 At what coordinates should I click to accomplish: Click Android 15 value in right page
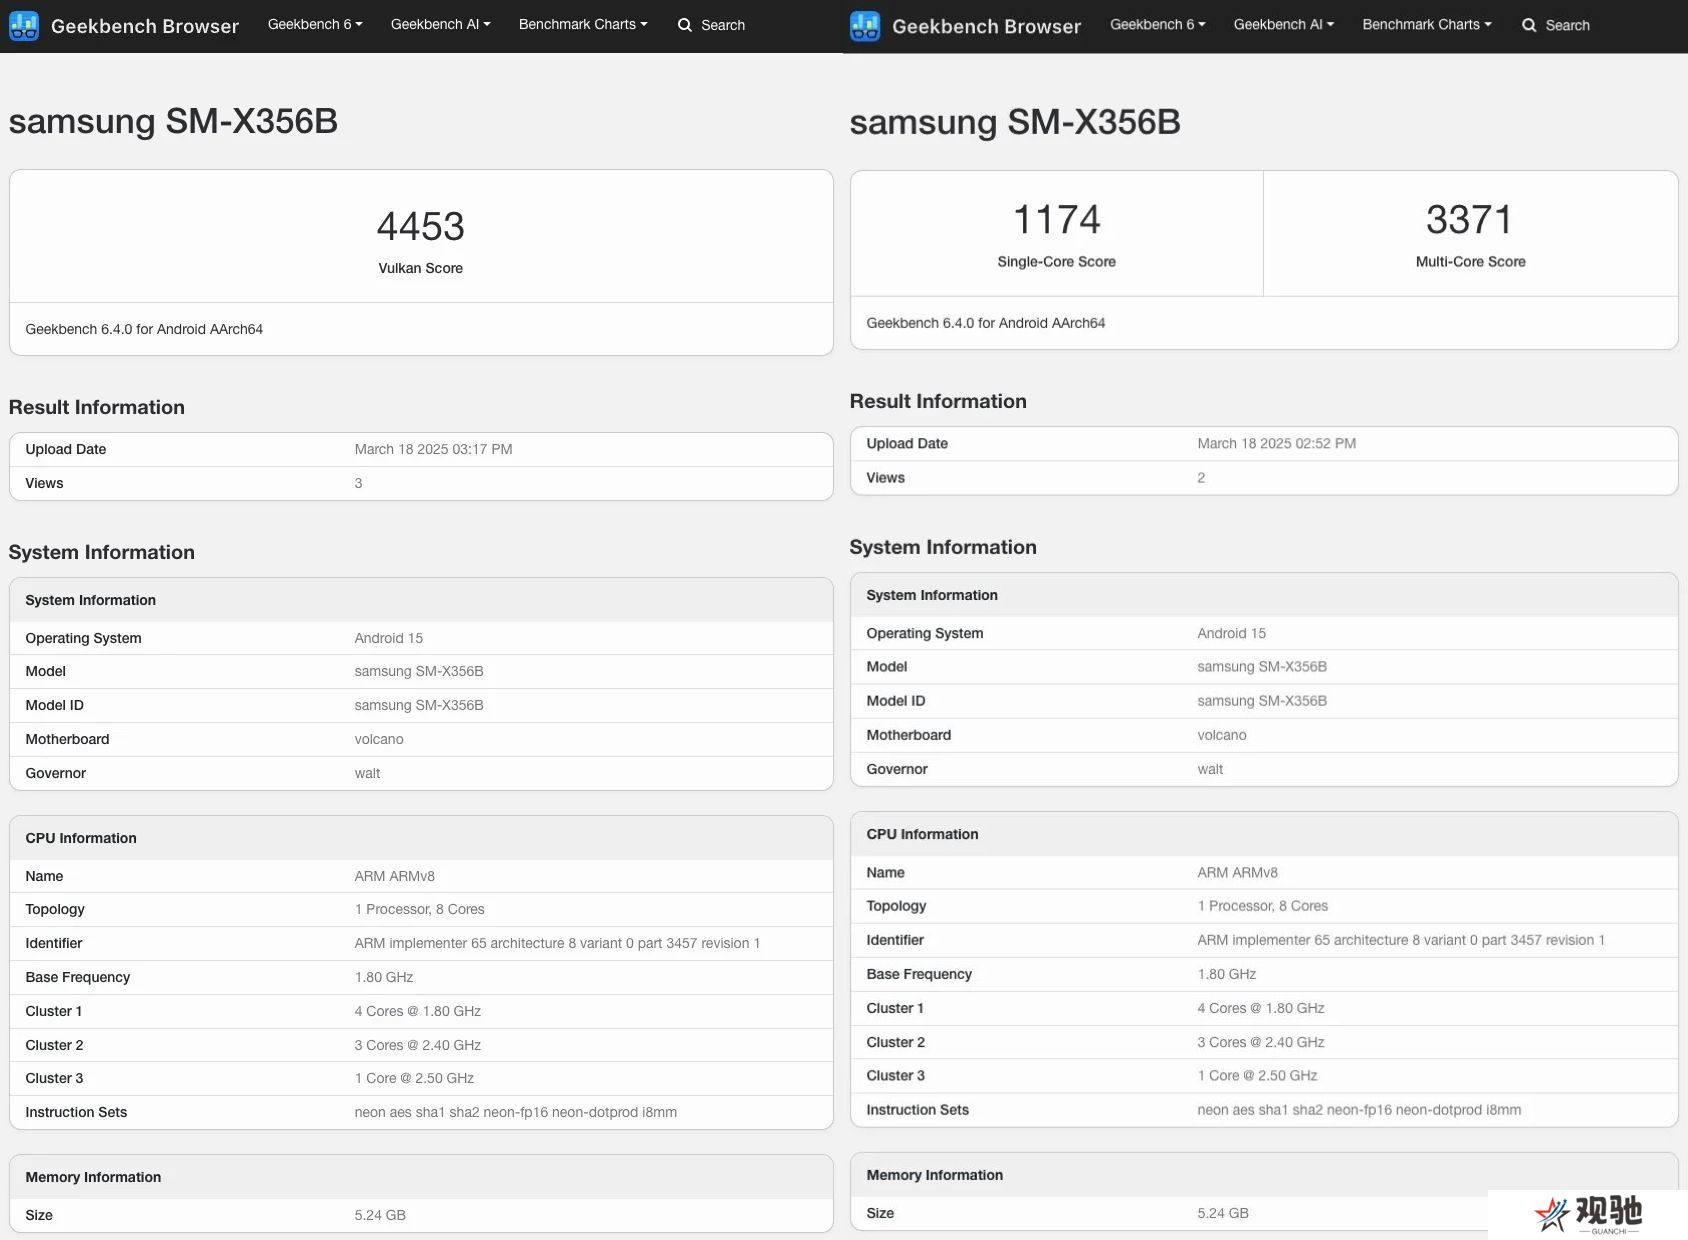pyautogui.click(x=1232, y=633)
